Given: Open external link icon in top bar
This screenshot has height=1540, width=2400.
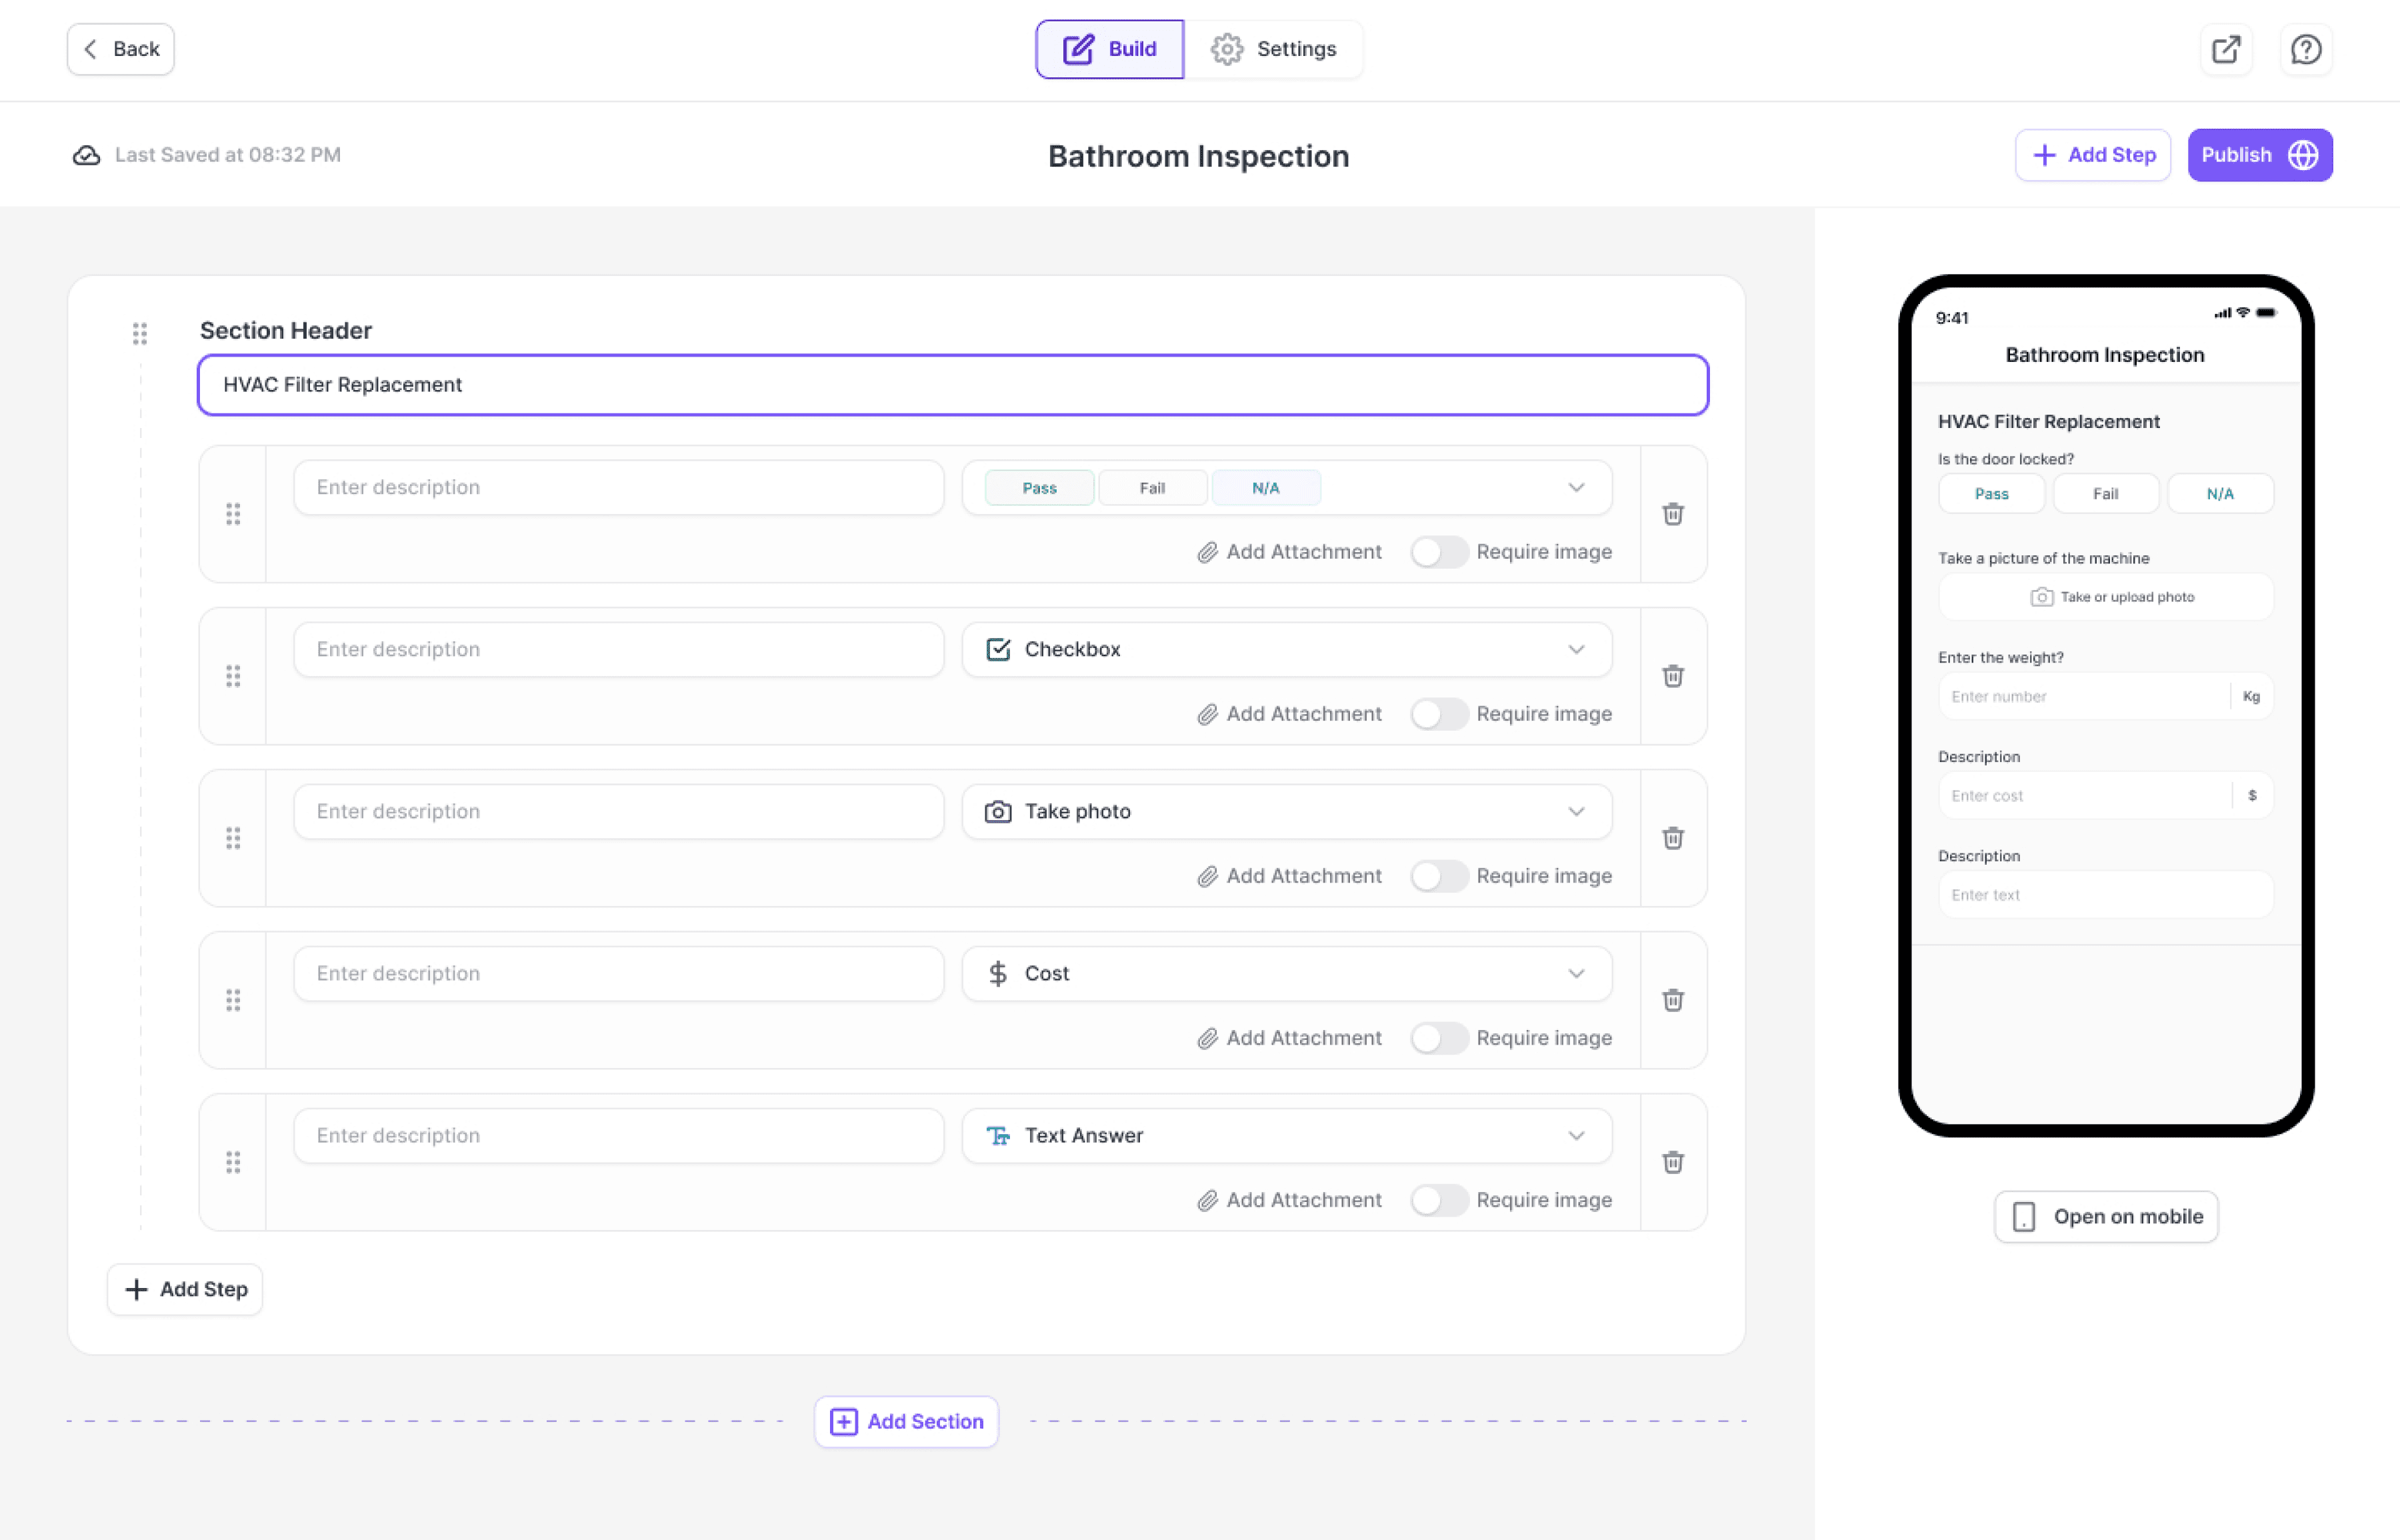Looking at the screenshot, I should click(x=2226, y=49).
